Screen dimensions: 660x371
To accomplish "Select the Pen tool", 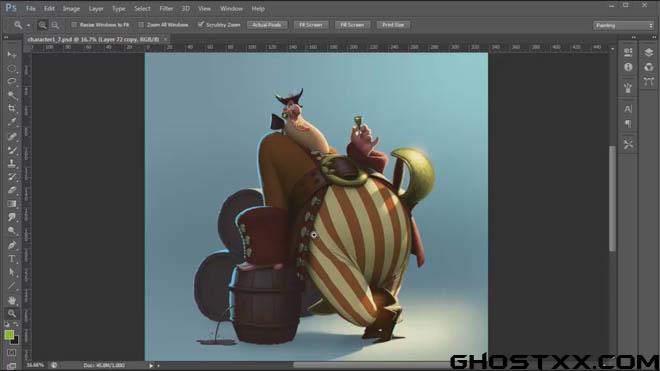I will 12,245.
